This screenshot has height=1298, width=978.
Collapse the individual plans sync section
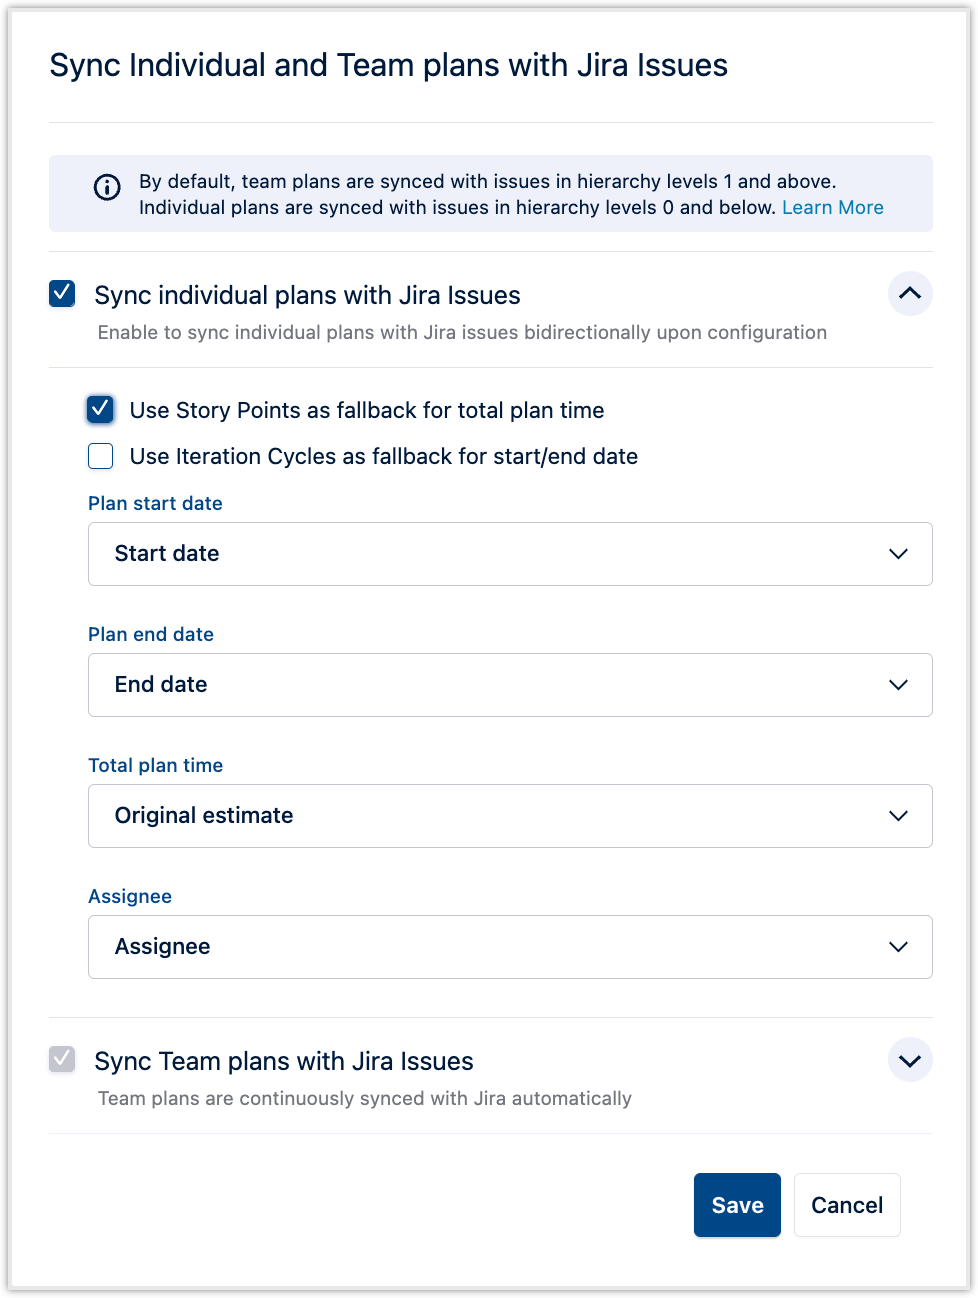(x=910, y=294)
